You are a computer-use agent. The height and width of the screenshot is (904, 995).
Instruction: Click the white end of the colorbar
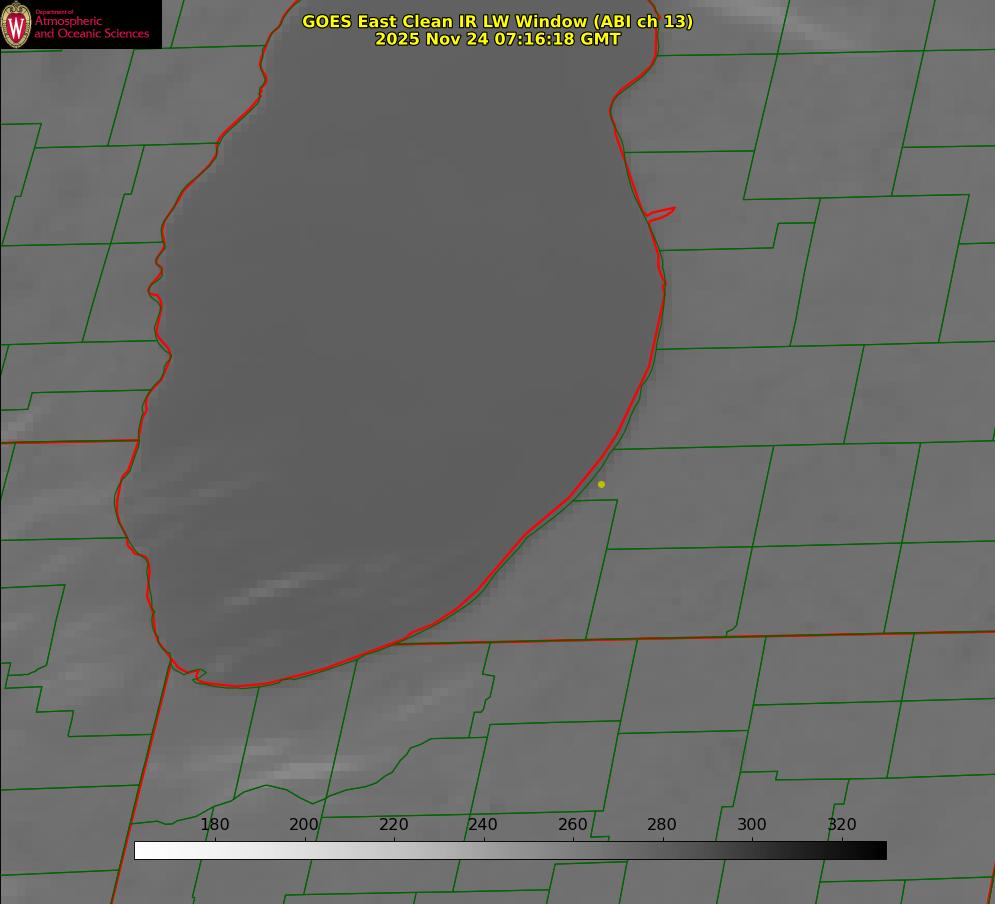[x=142, y=850]
